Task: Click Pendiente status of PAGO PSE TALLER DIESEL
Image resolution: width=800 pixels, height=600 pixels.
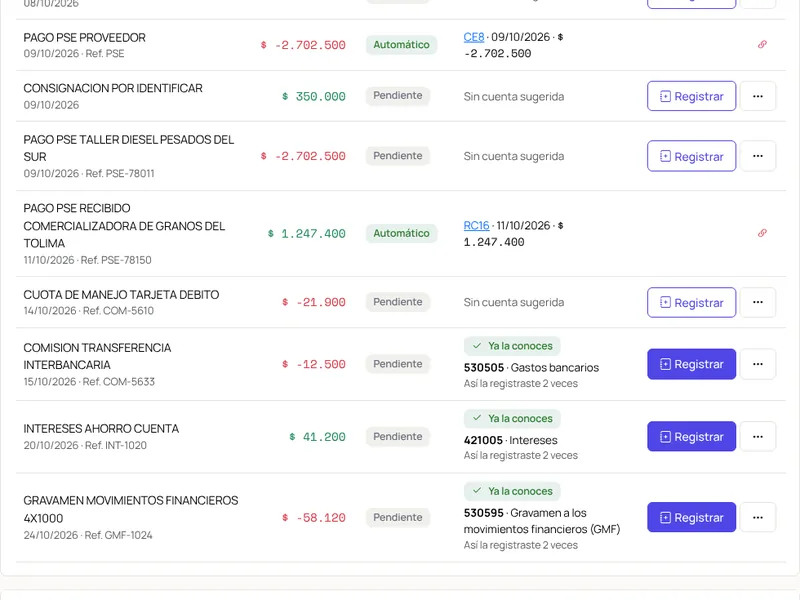Action: (397, 156)
